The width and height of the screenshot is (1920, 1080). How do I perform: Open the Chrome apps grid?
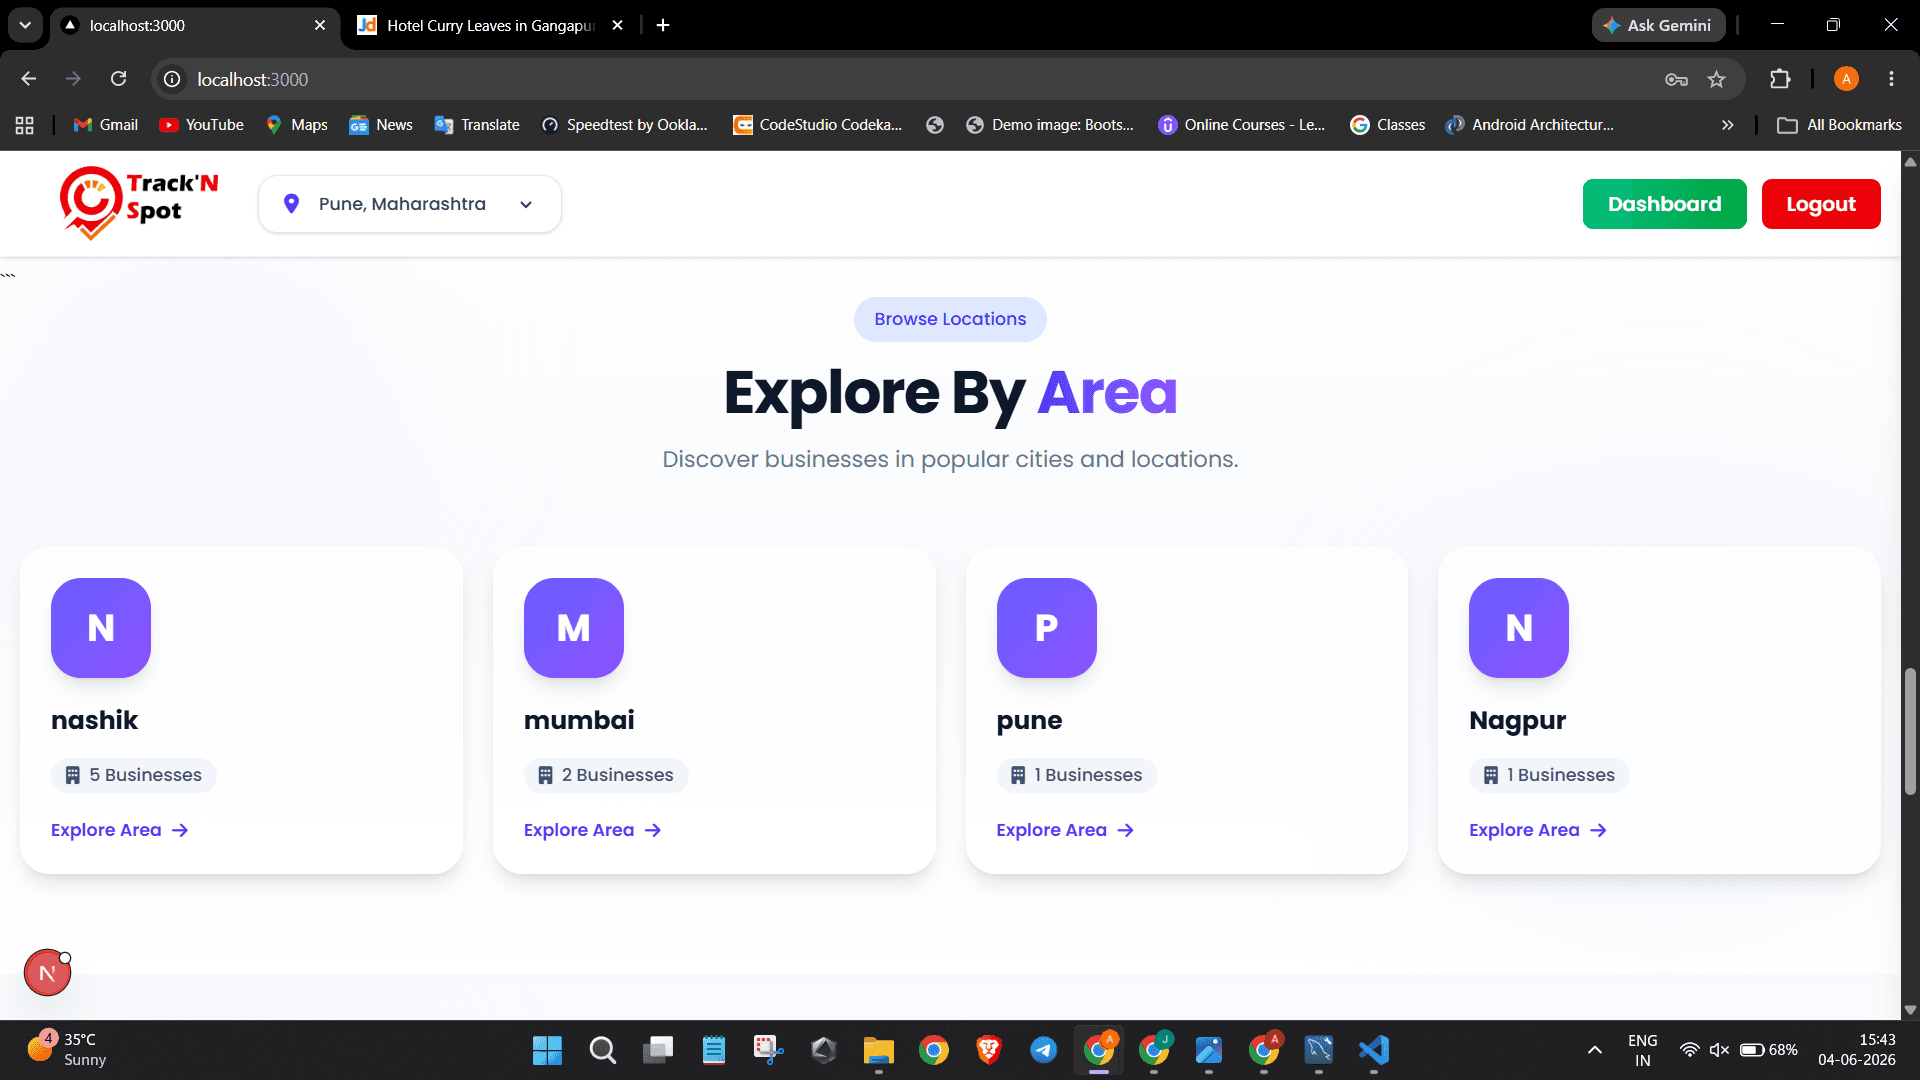(25, 125)
